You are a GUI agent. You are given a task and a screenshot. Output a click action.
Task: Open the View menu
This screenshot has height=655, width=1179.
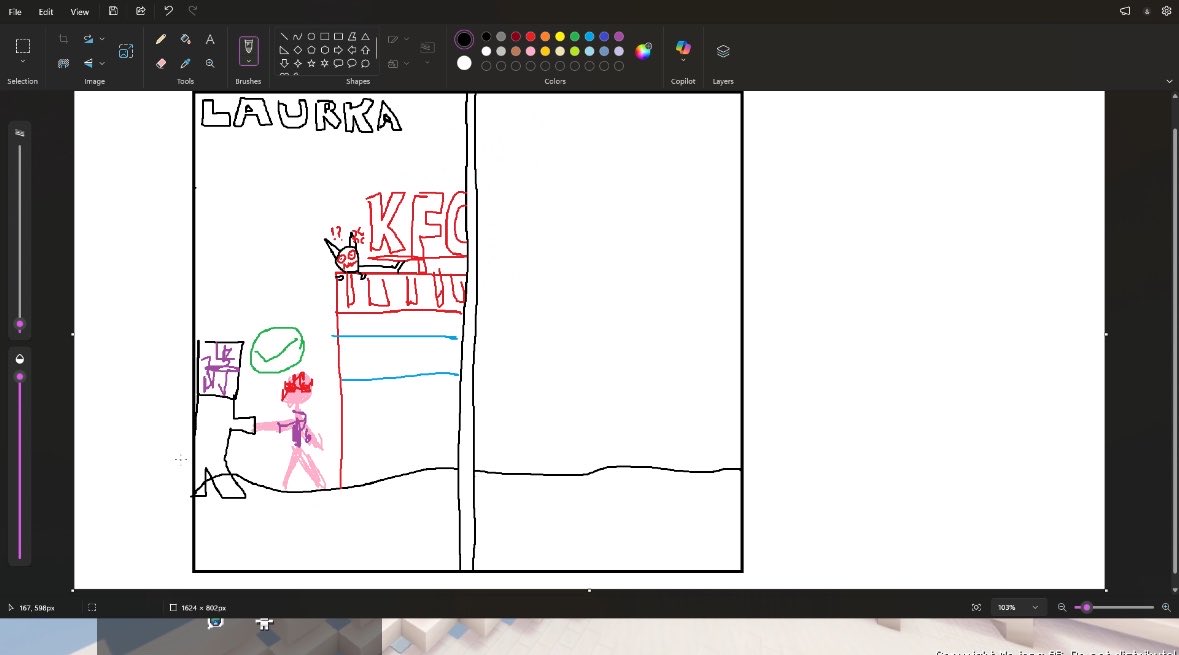(79, 11)
